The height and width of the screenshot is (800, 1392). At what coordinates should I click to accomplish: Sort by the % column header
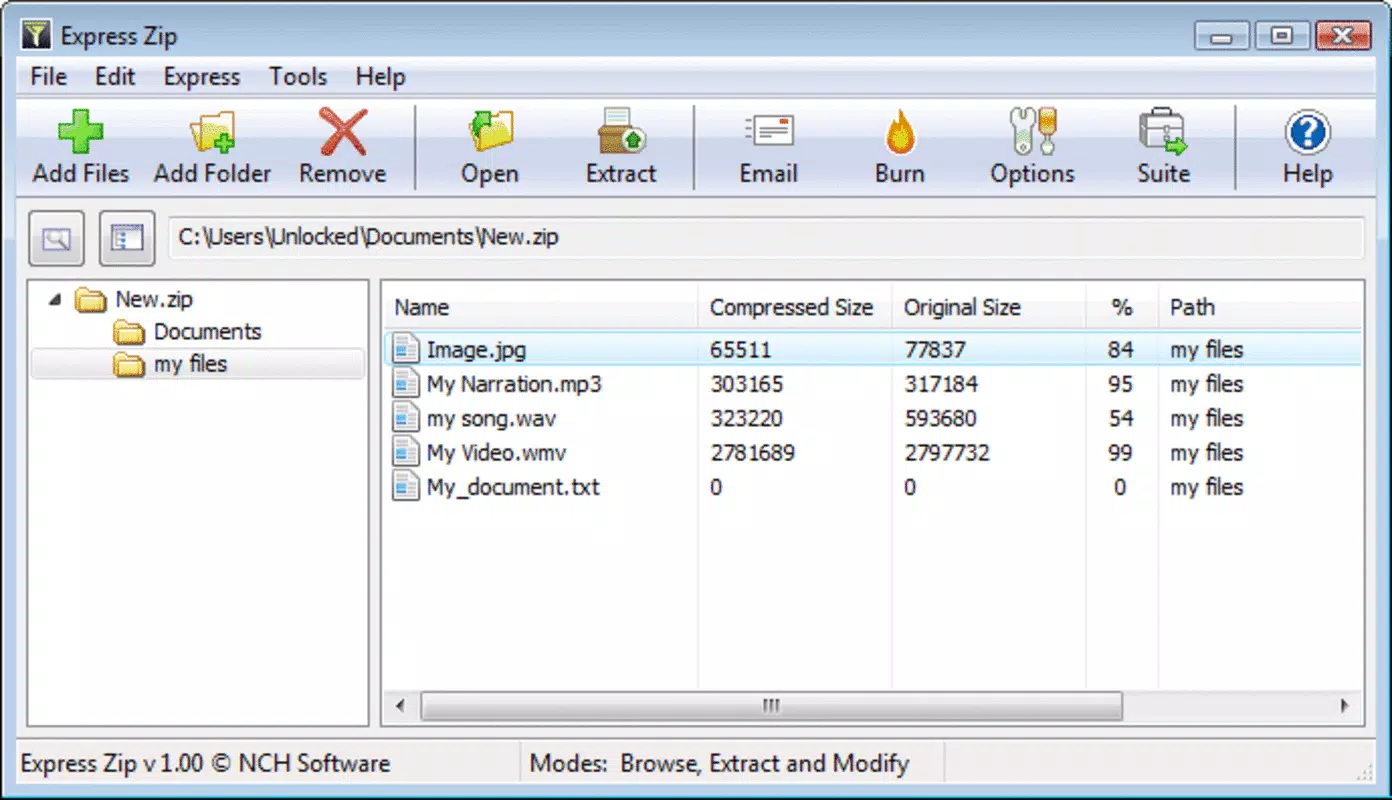click(1121, 307)
